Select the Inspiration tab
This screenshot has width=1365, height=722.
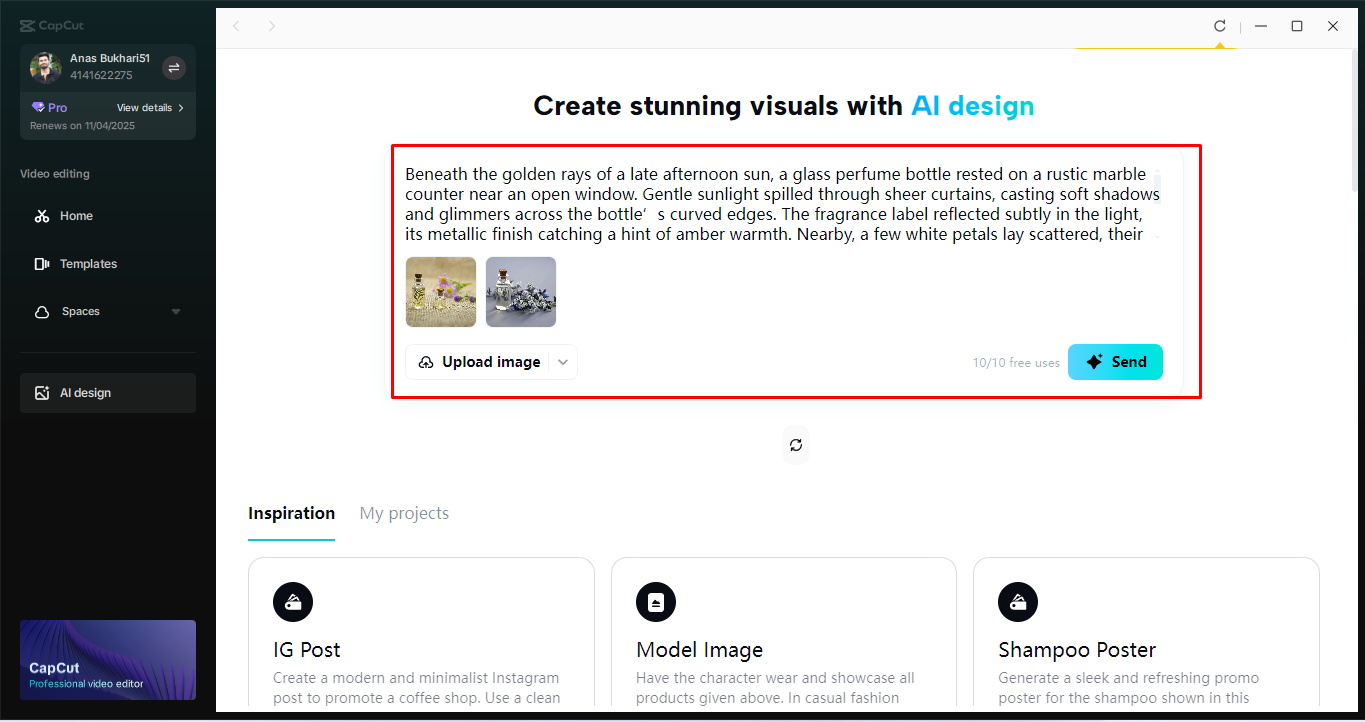[291, 513]
